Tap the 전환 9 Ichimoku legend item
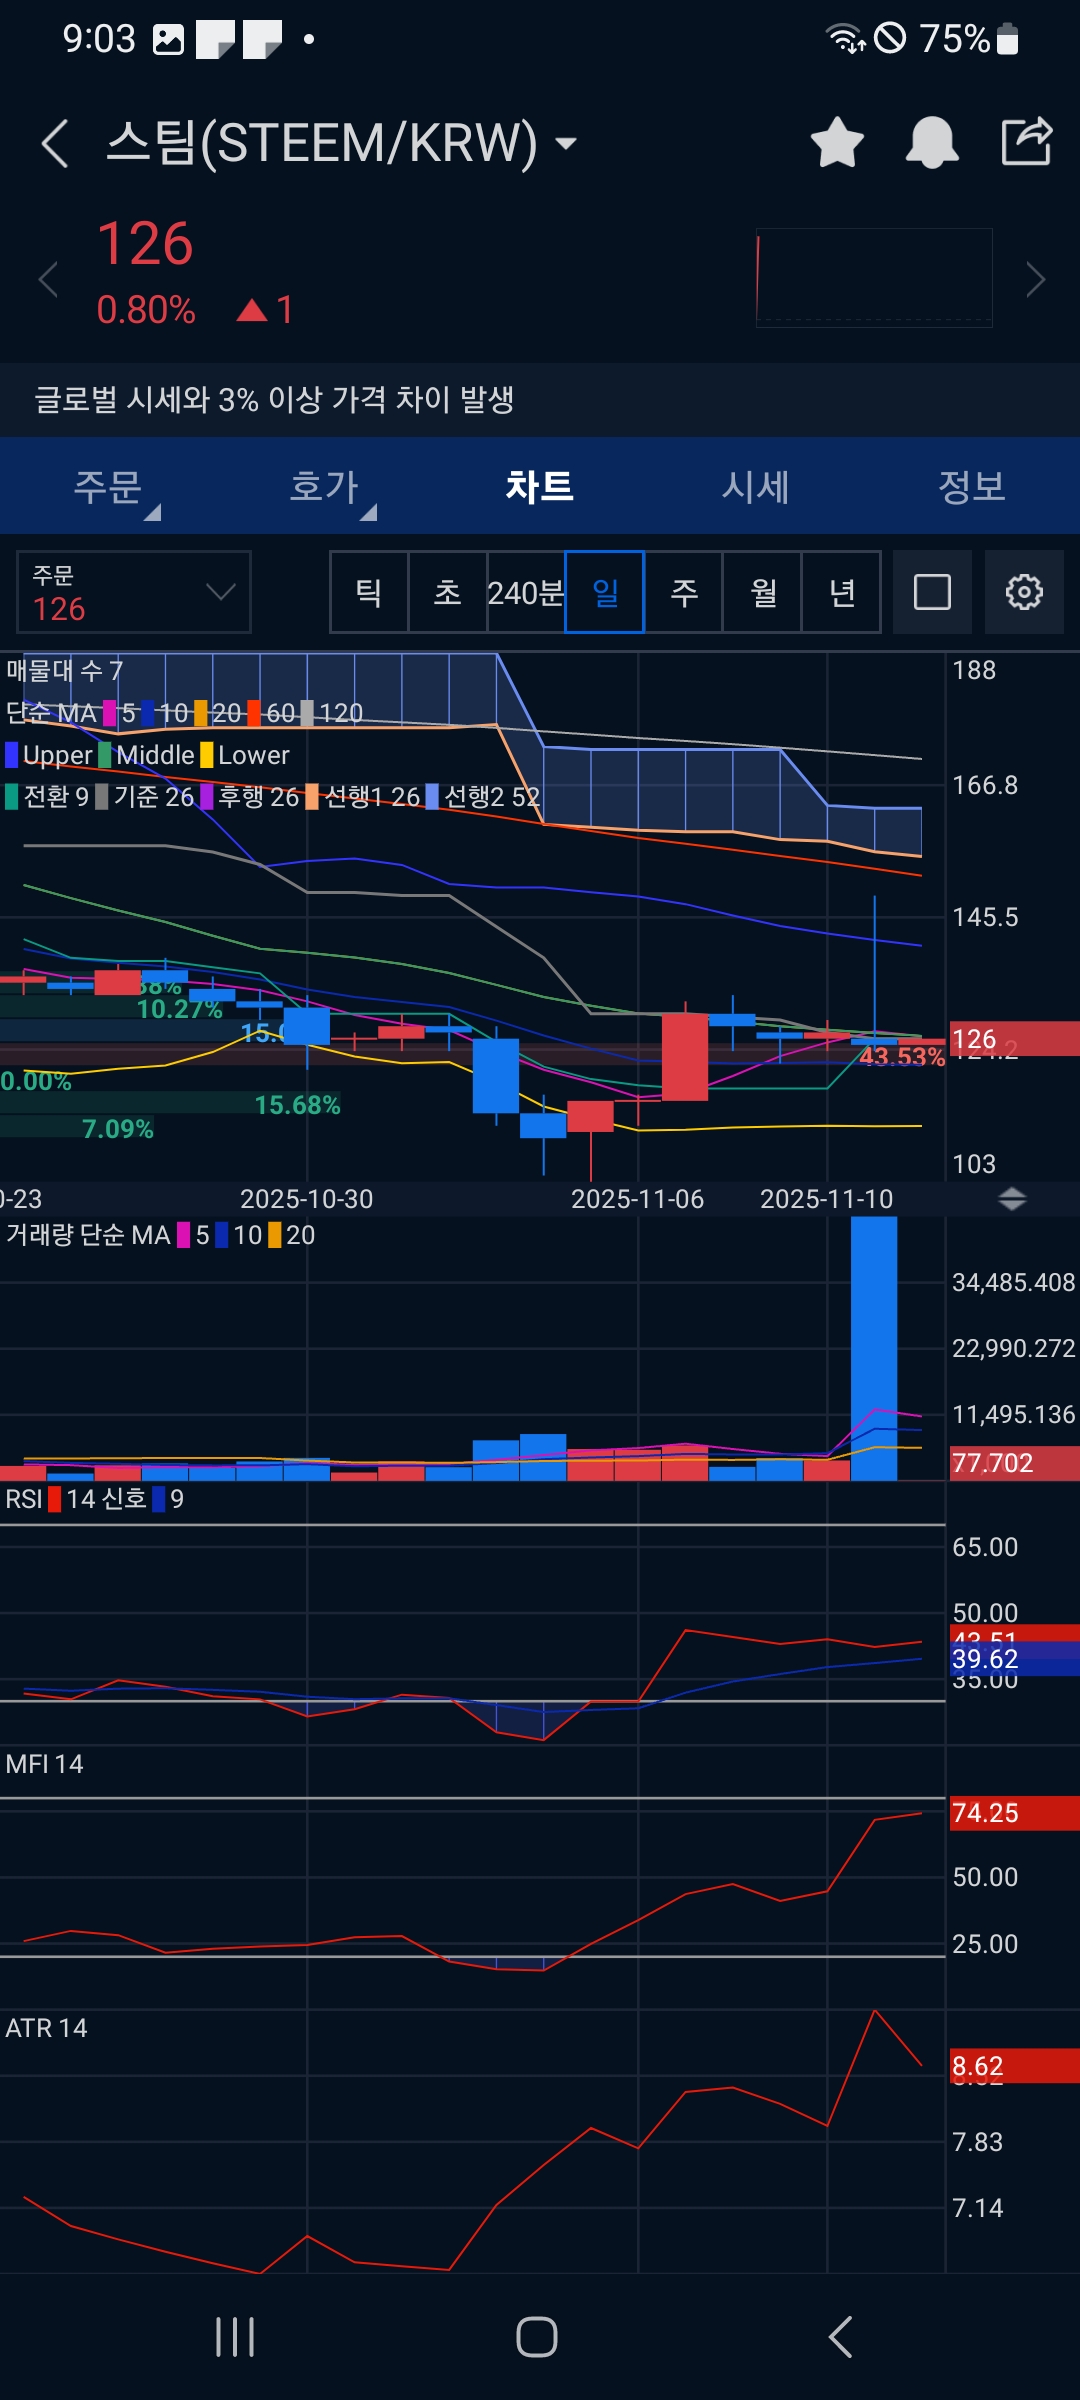Screen dimensions: 1080x2400 click(47, 797)
